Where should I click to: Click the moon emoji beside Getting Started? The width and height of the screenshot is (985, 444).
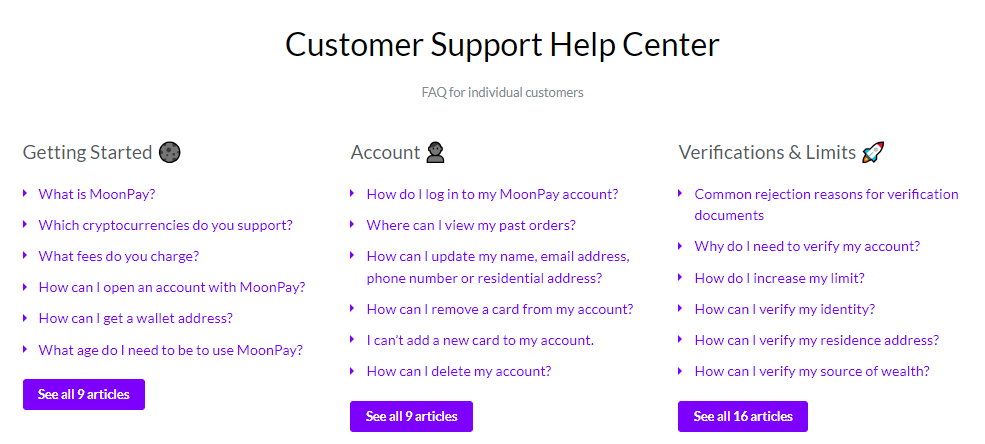(170, 152)
